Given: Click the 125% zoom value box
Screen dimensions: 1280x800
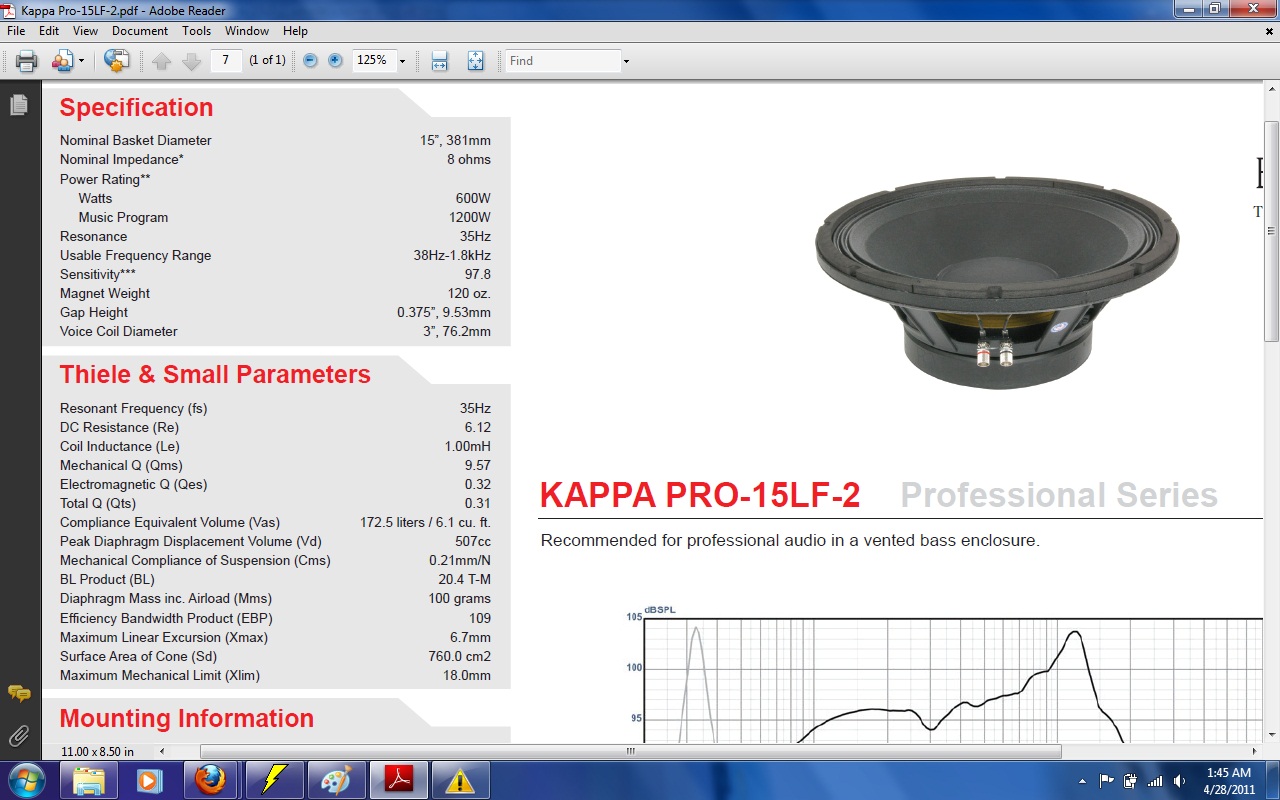Looking at the screenshot, I should [373, 60].
